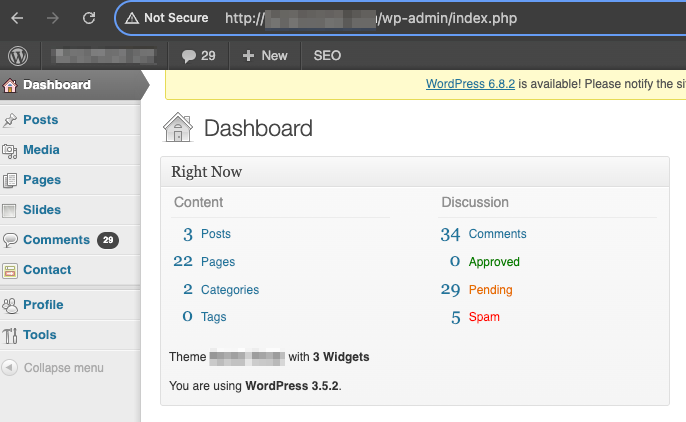
Task: Click the Posts pushpin icon
Action: tap(10, 120)
